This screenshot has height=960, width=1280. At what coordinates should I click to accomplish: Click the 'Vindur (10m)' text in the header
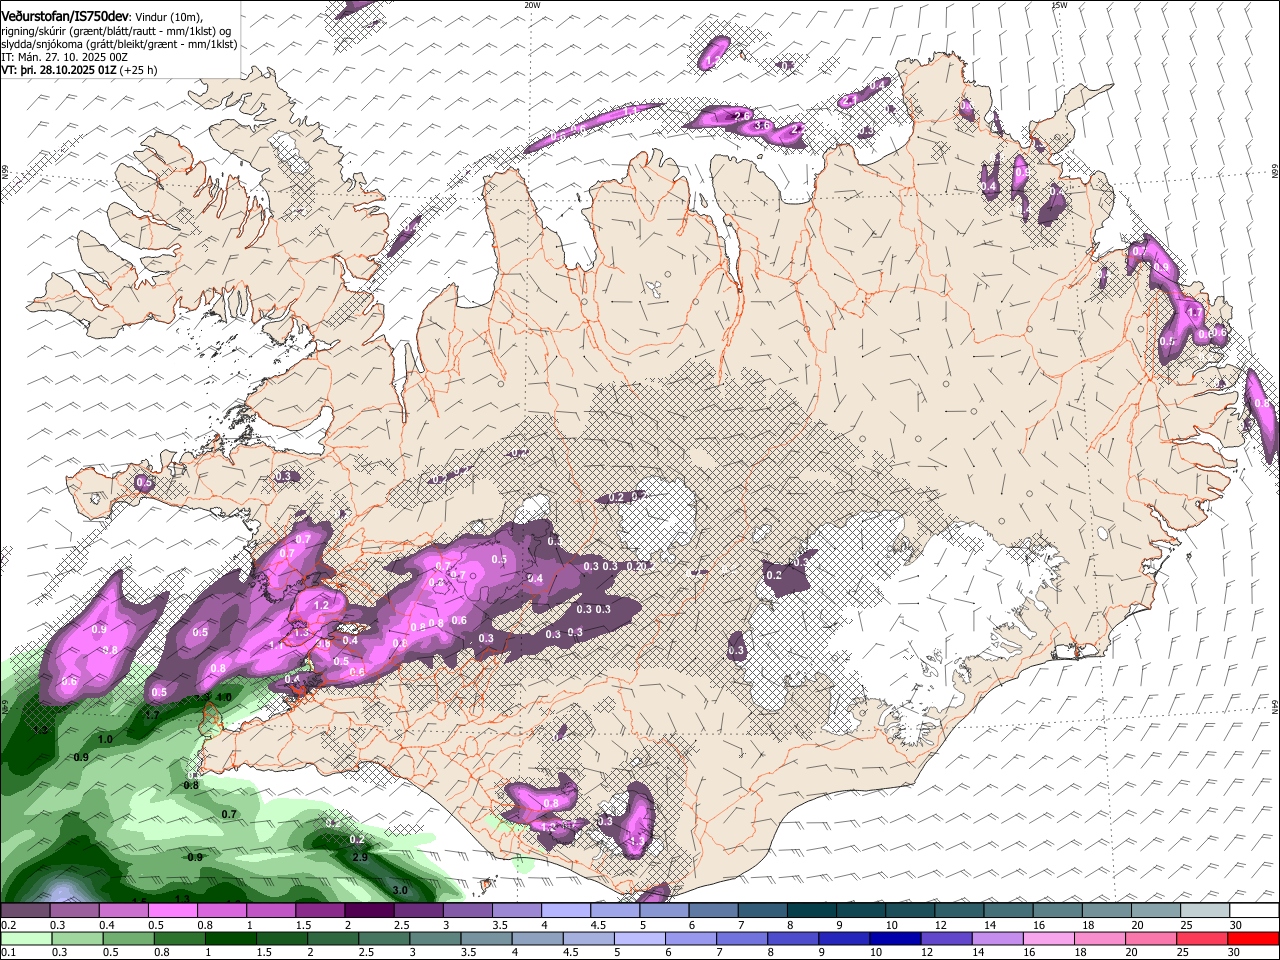pyautogui.click(x=169, y=17)
